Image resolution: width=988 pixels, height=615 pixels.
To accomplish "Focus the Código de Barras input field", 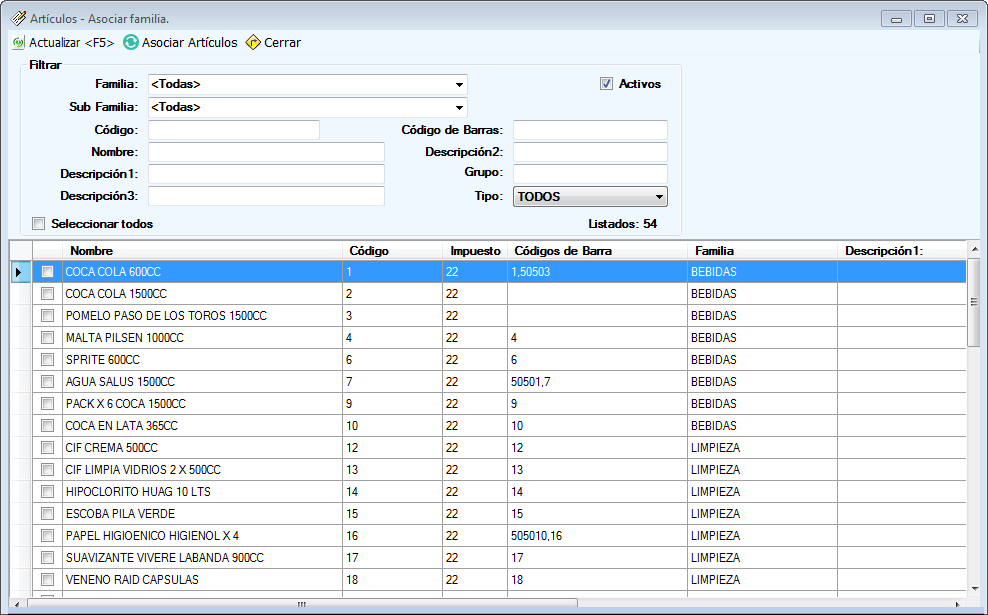I will (x=590, y=130).
